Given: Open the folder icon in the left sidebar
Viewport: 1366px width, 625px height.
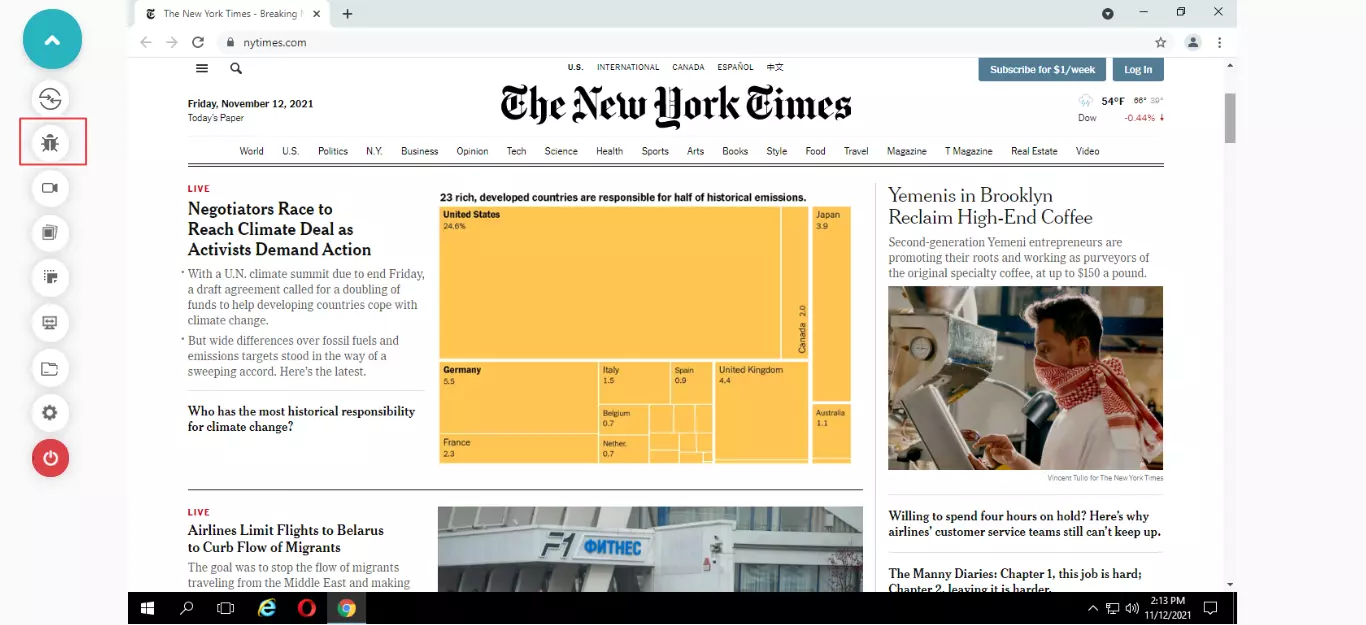Looking at the screenshot, I should [x=51, y=368].
